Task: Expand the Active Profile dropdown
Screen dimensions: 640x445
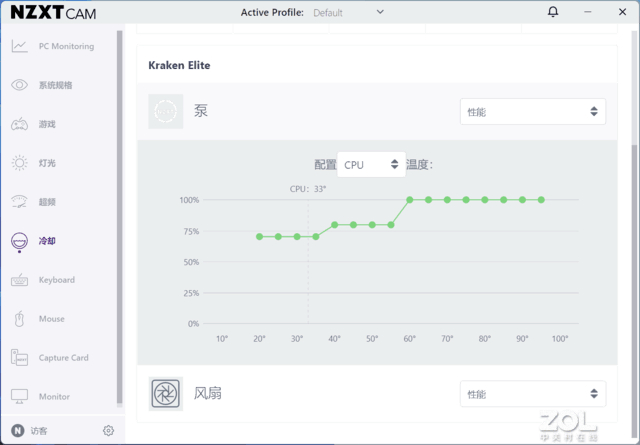Action: click(x=380, y=12)
